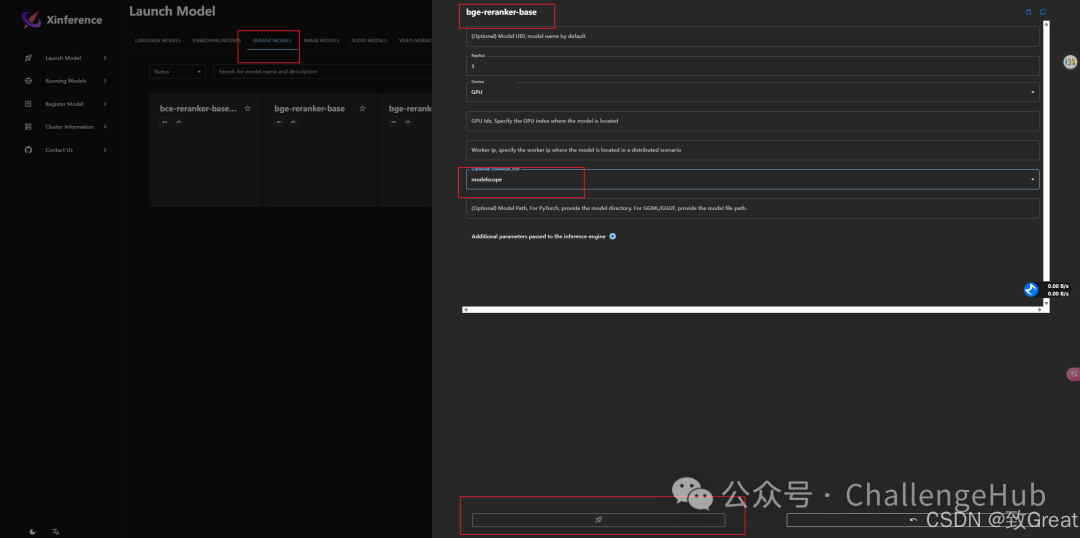
Task: Click the Replica input field
Action: (753, 66)
